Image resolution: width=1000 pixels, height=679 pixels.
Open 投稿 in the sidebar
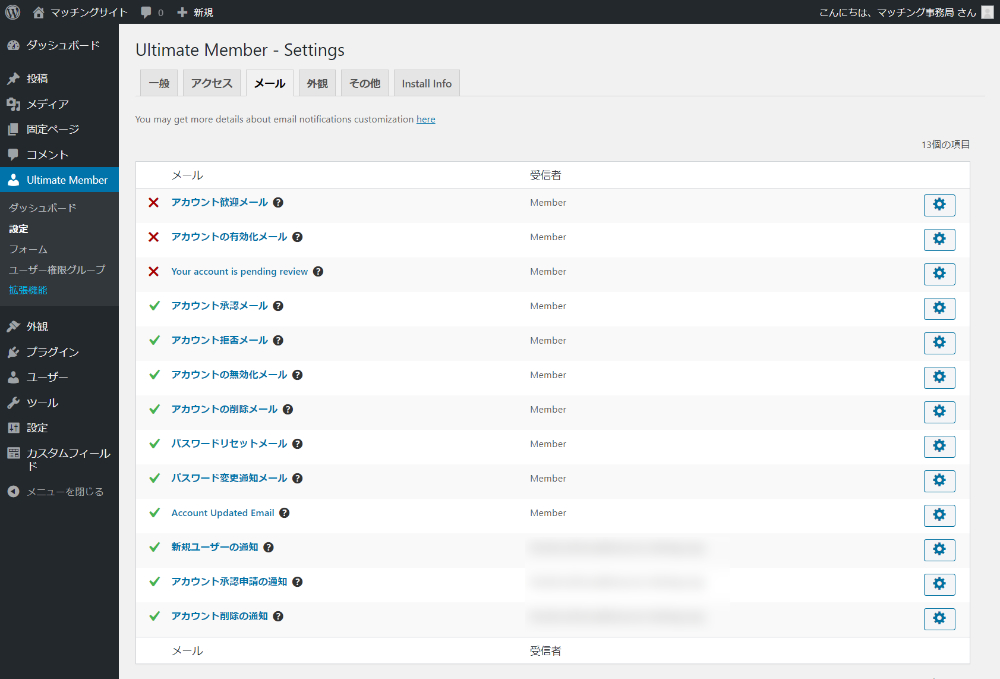(x=59, y=78)
